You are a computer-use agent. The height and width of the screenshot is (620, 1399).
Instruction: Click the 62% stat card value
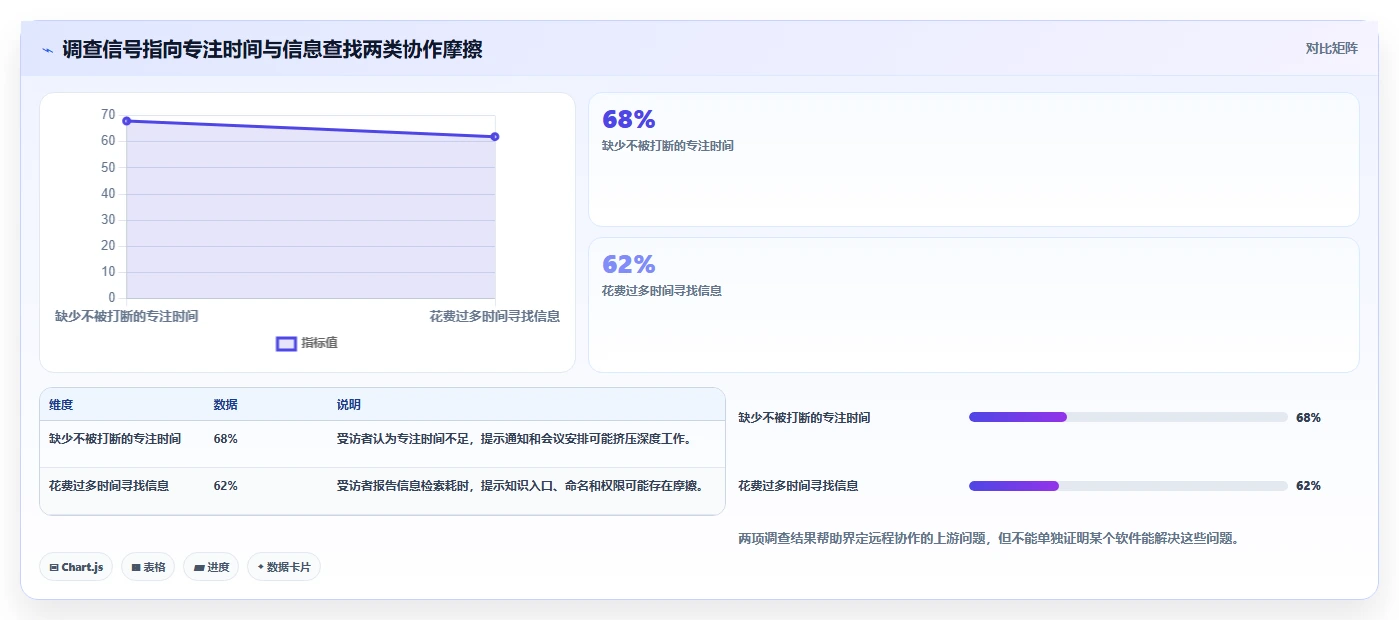628,264
